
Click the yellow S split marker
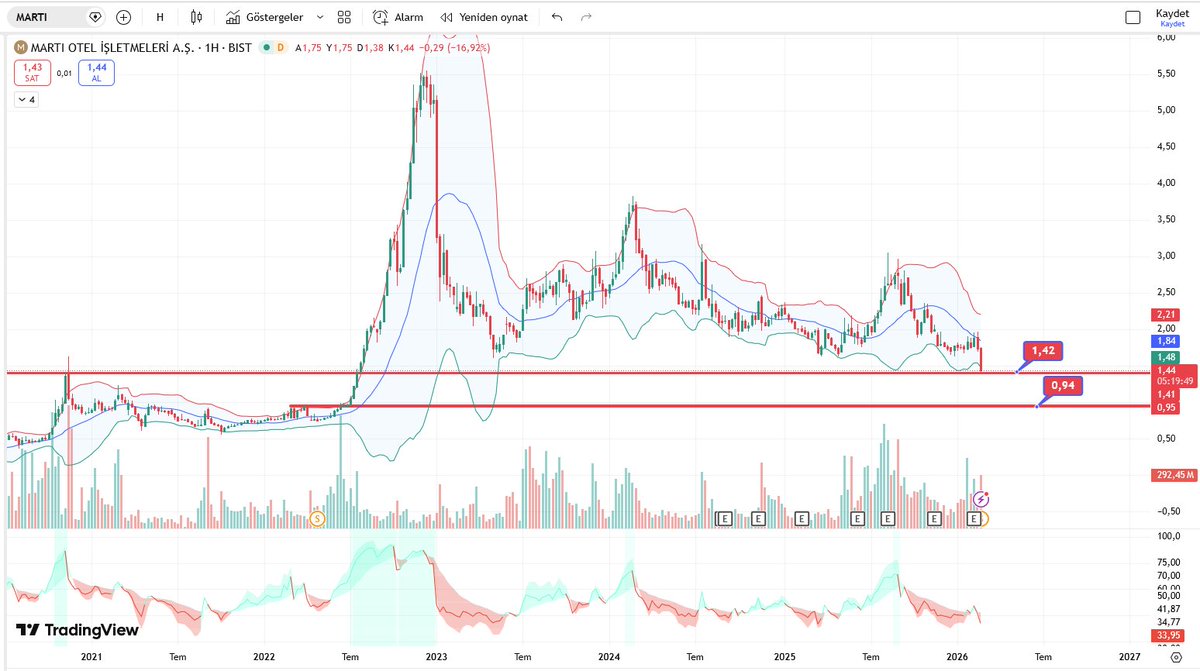317,518
